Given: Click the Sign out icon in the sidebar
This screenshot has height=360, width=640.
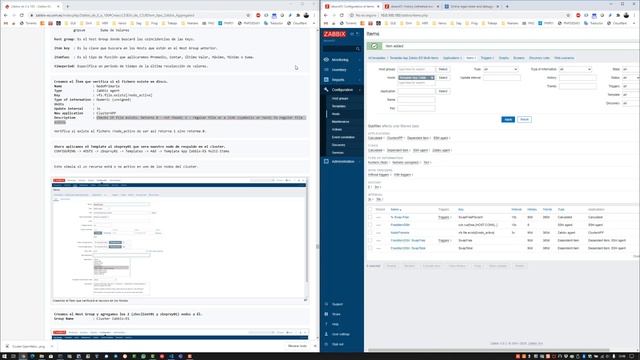Looking at the screenshot, I should [x=326, y=344].
